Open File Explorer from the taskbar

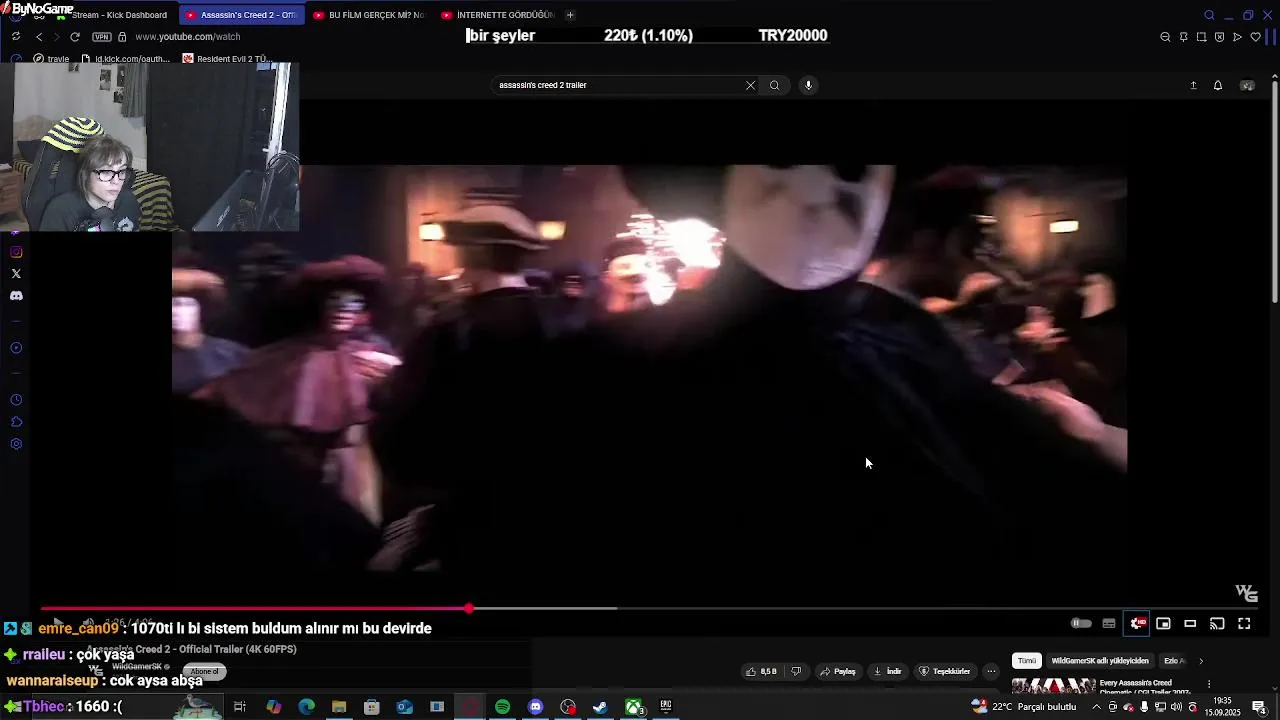(339, 707)
